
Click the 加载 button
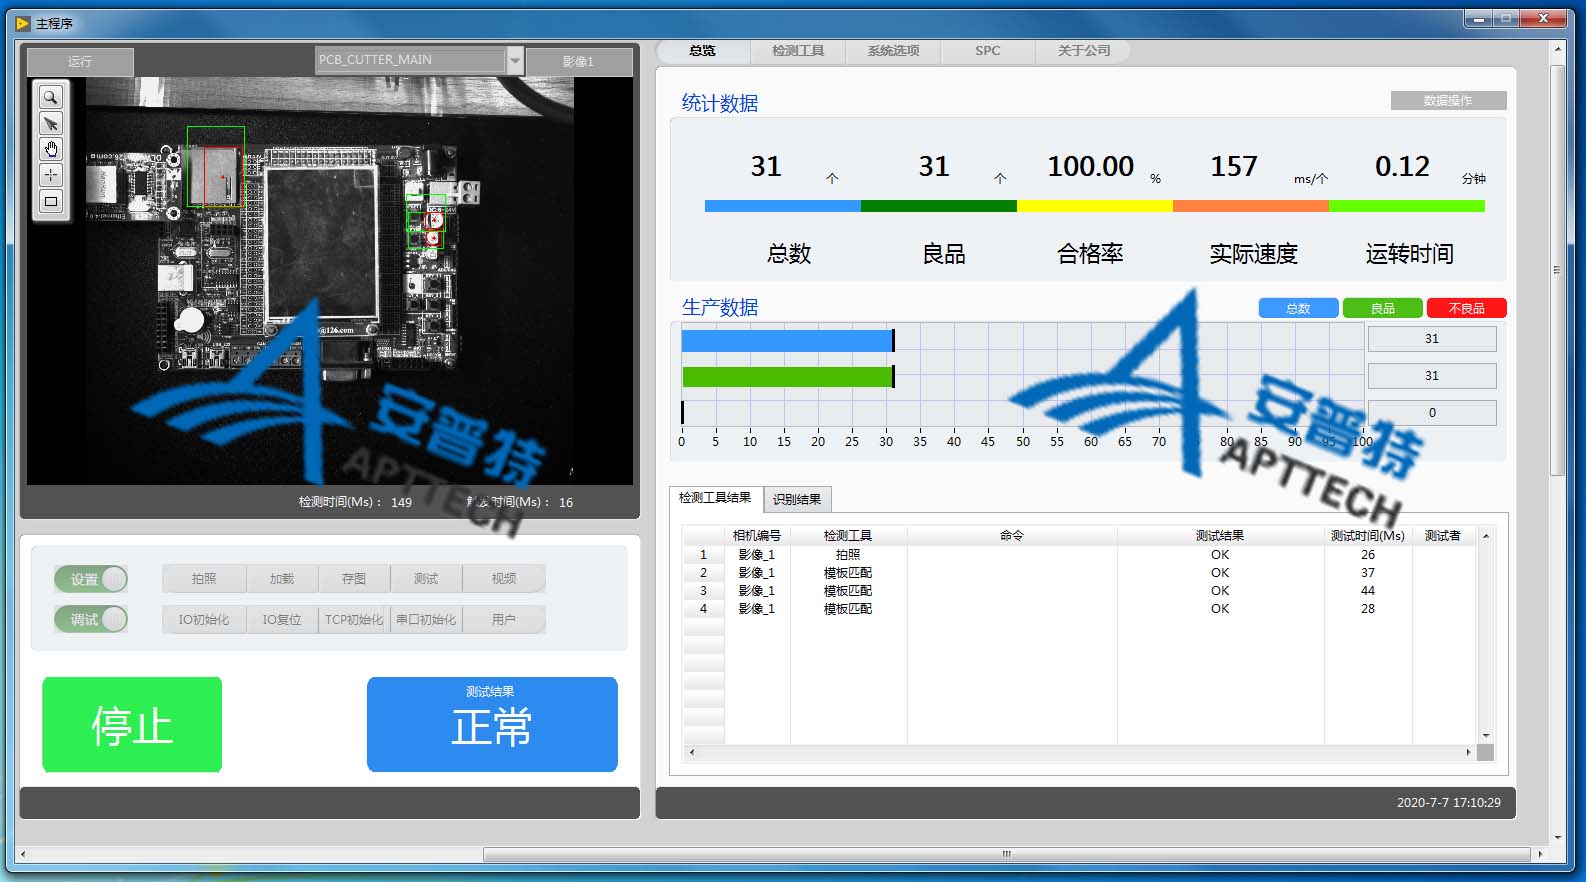coord(282,579)
